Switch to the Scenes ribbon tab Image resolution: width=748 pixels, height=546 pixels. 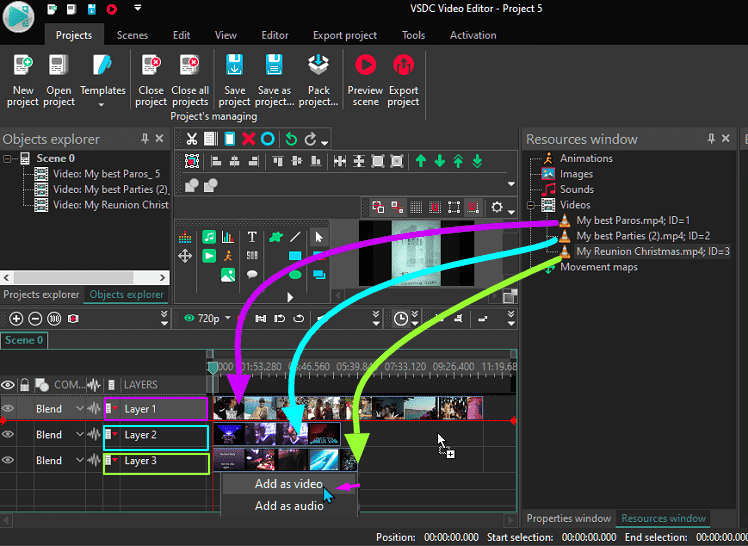point(132,35)
